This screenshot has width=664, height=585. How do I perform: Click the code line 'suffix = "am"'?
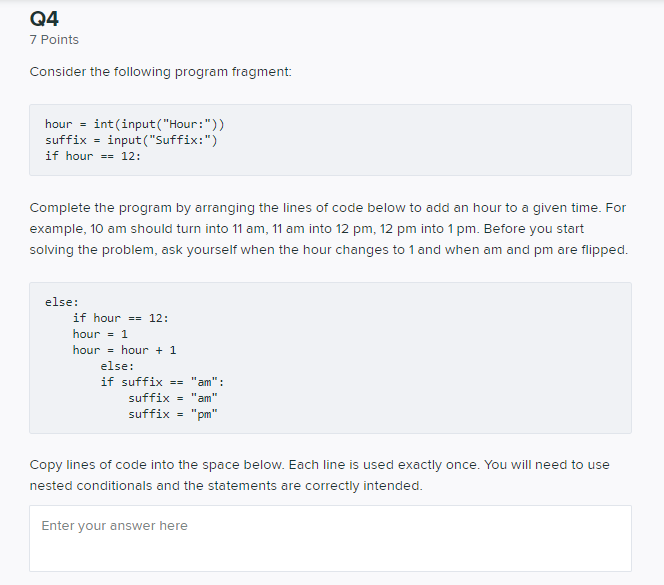[x=173, y=398]
